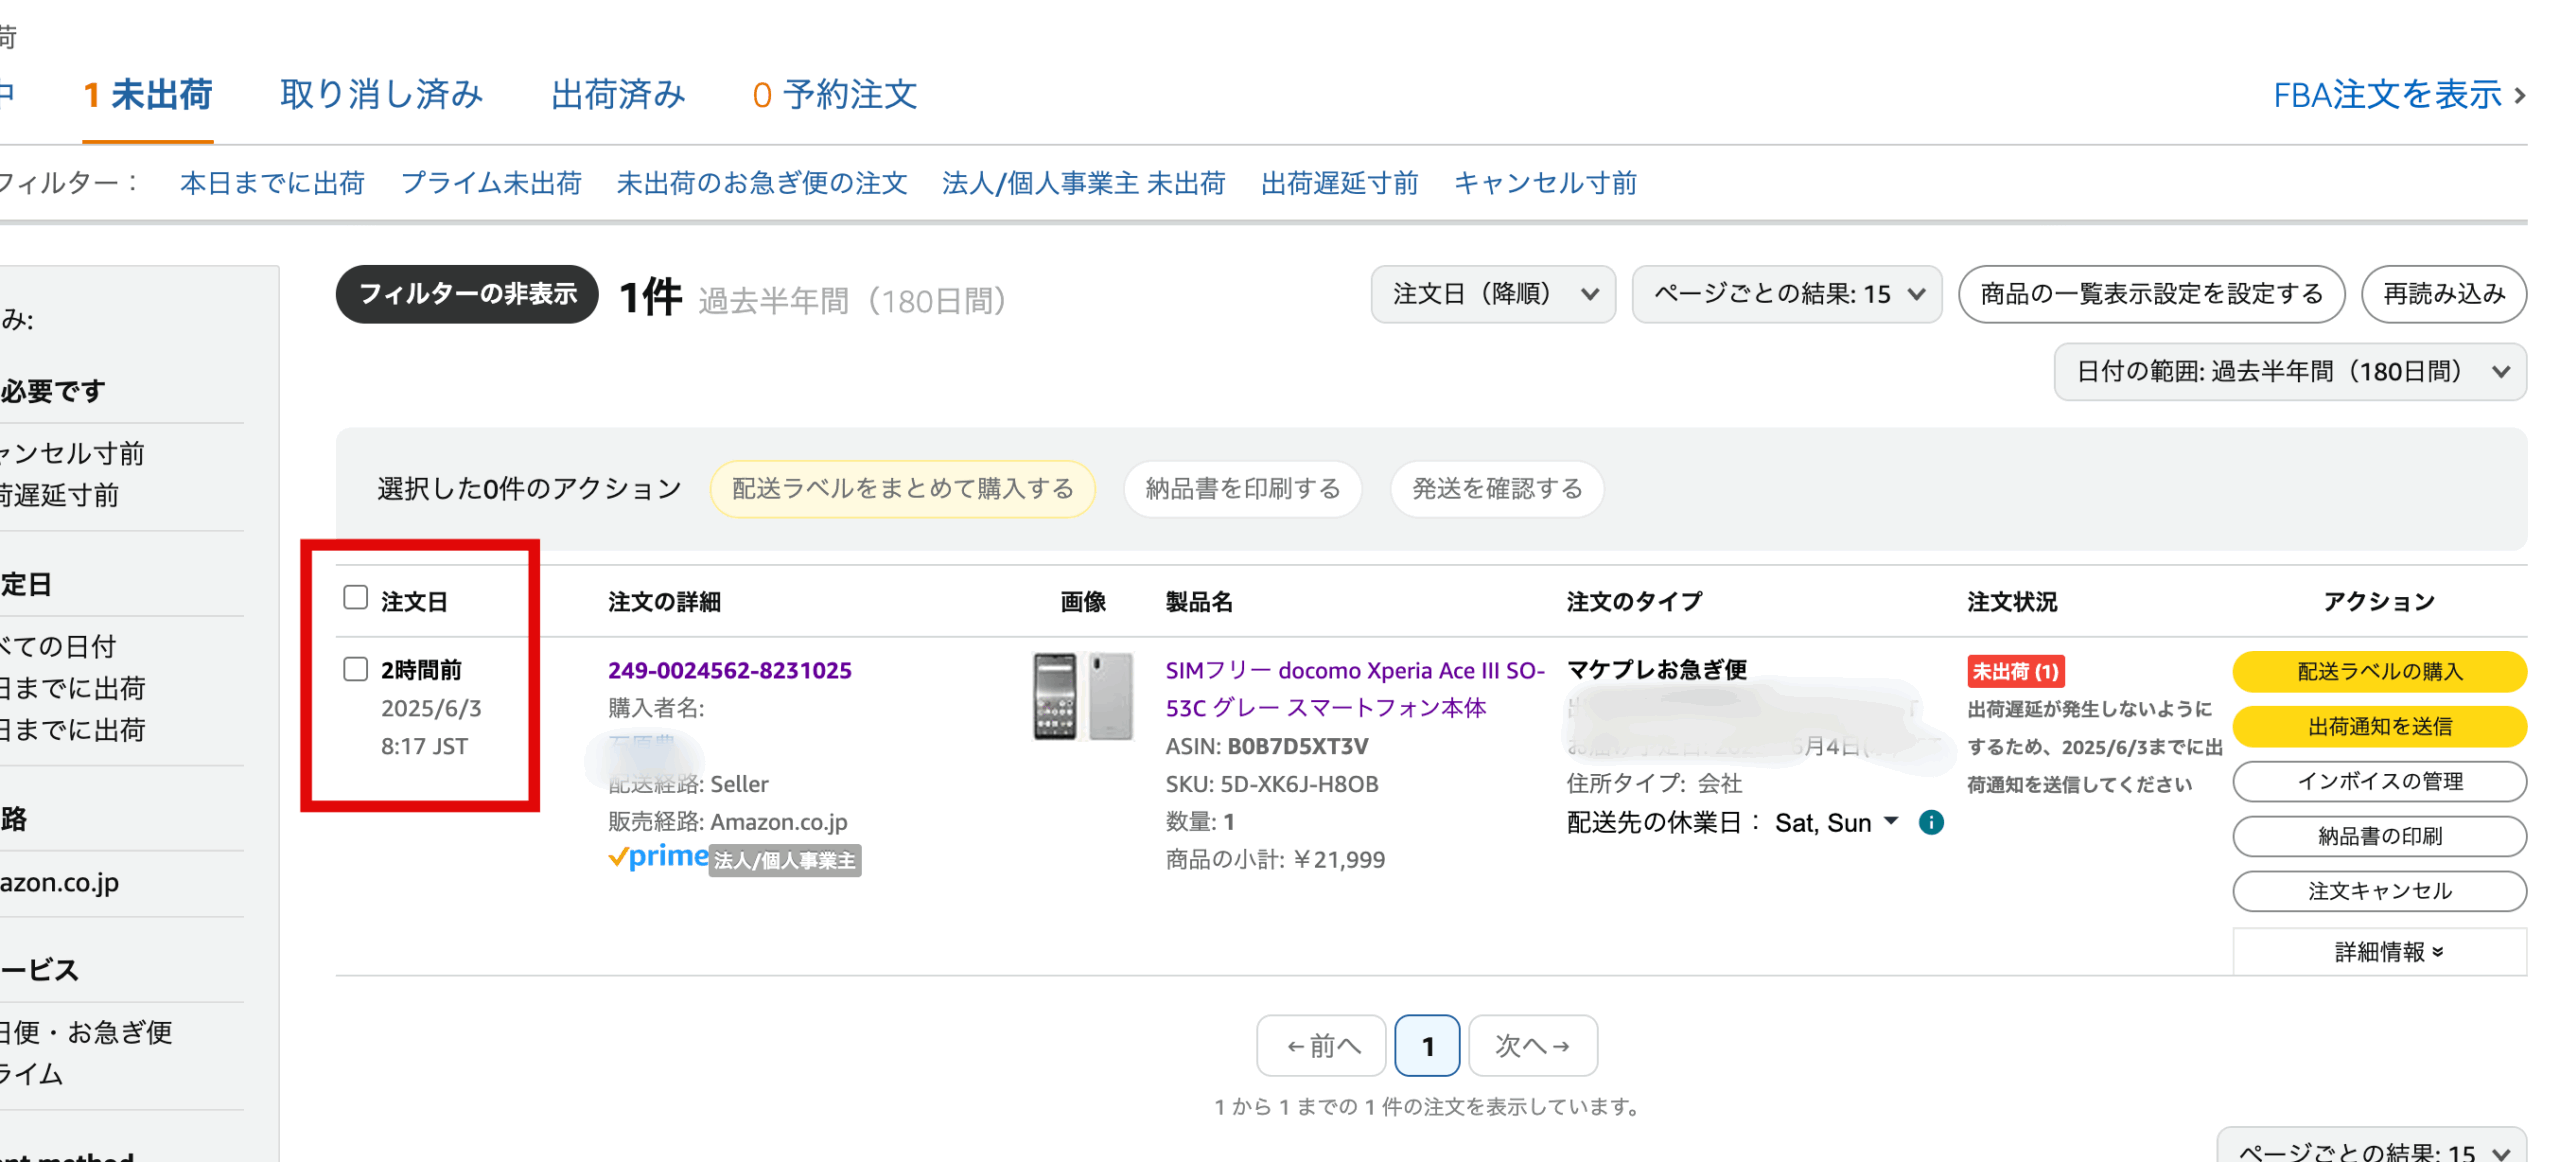Click 商品の一覧表示設定を設定する button
This screenshot has width=2560, height=1162.
[x=2150, y=294]
